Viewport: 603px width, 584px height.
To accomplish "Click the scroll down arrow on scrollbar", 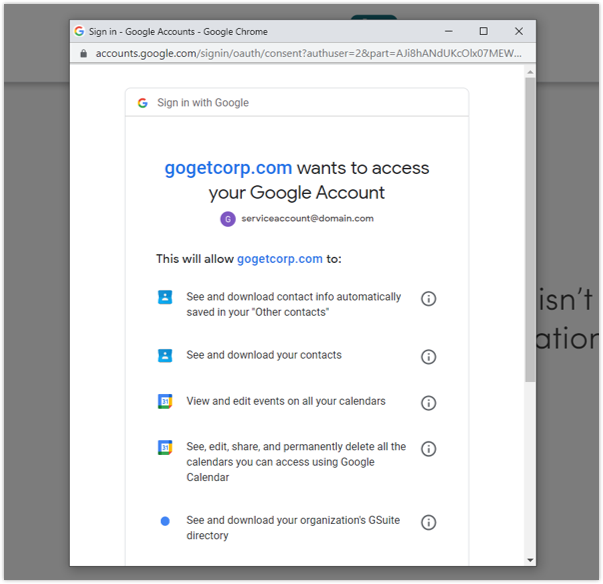I will 529,560.
